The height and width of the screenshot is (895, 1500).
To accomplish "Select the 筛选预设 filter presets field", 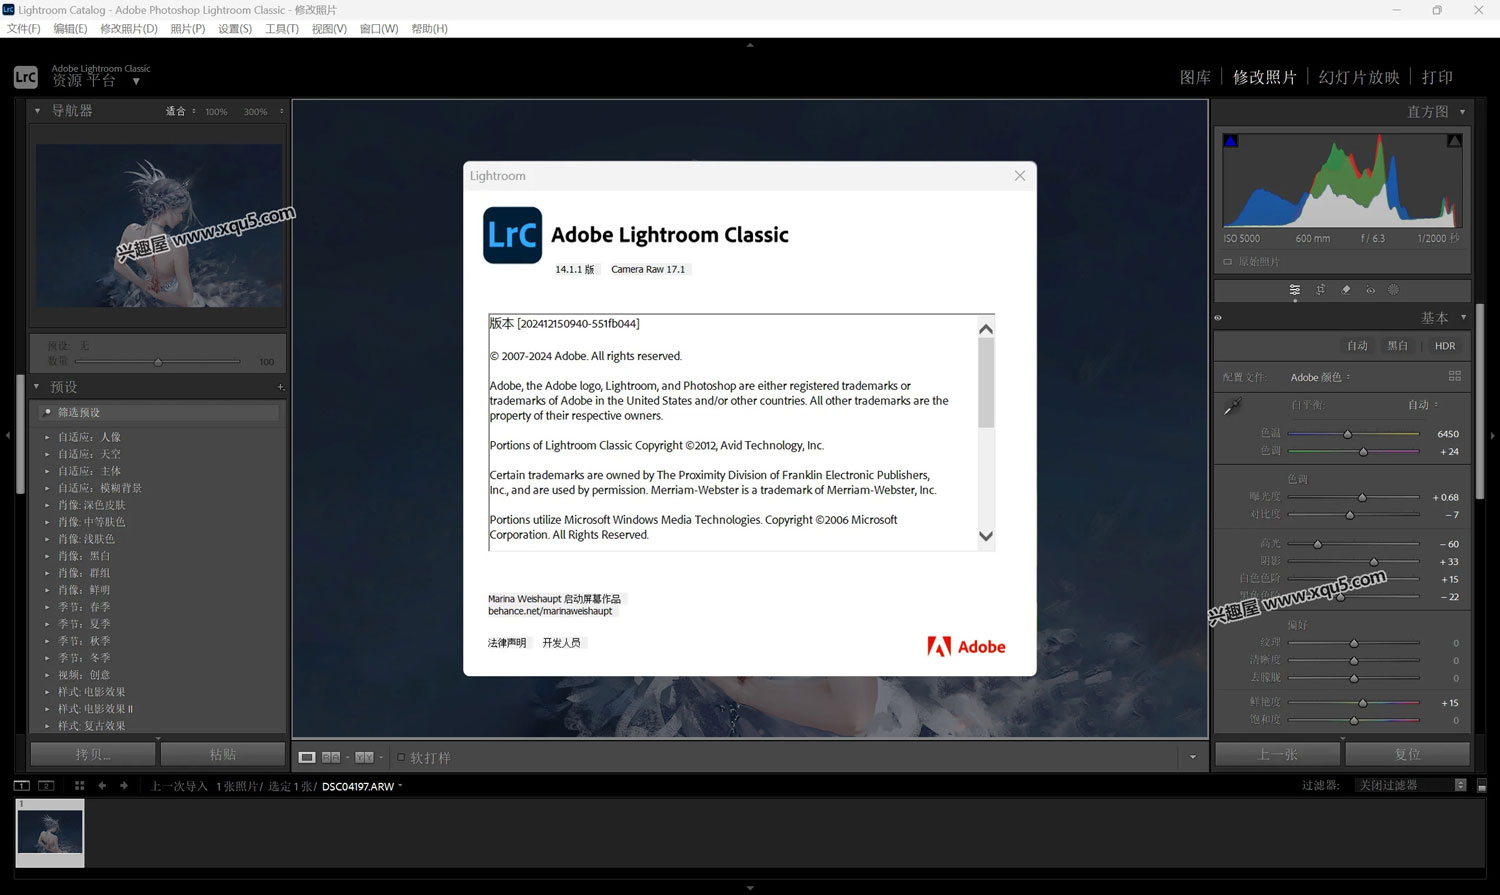I will (x=160, y=412).
